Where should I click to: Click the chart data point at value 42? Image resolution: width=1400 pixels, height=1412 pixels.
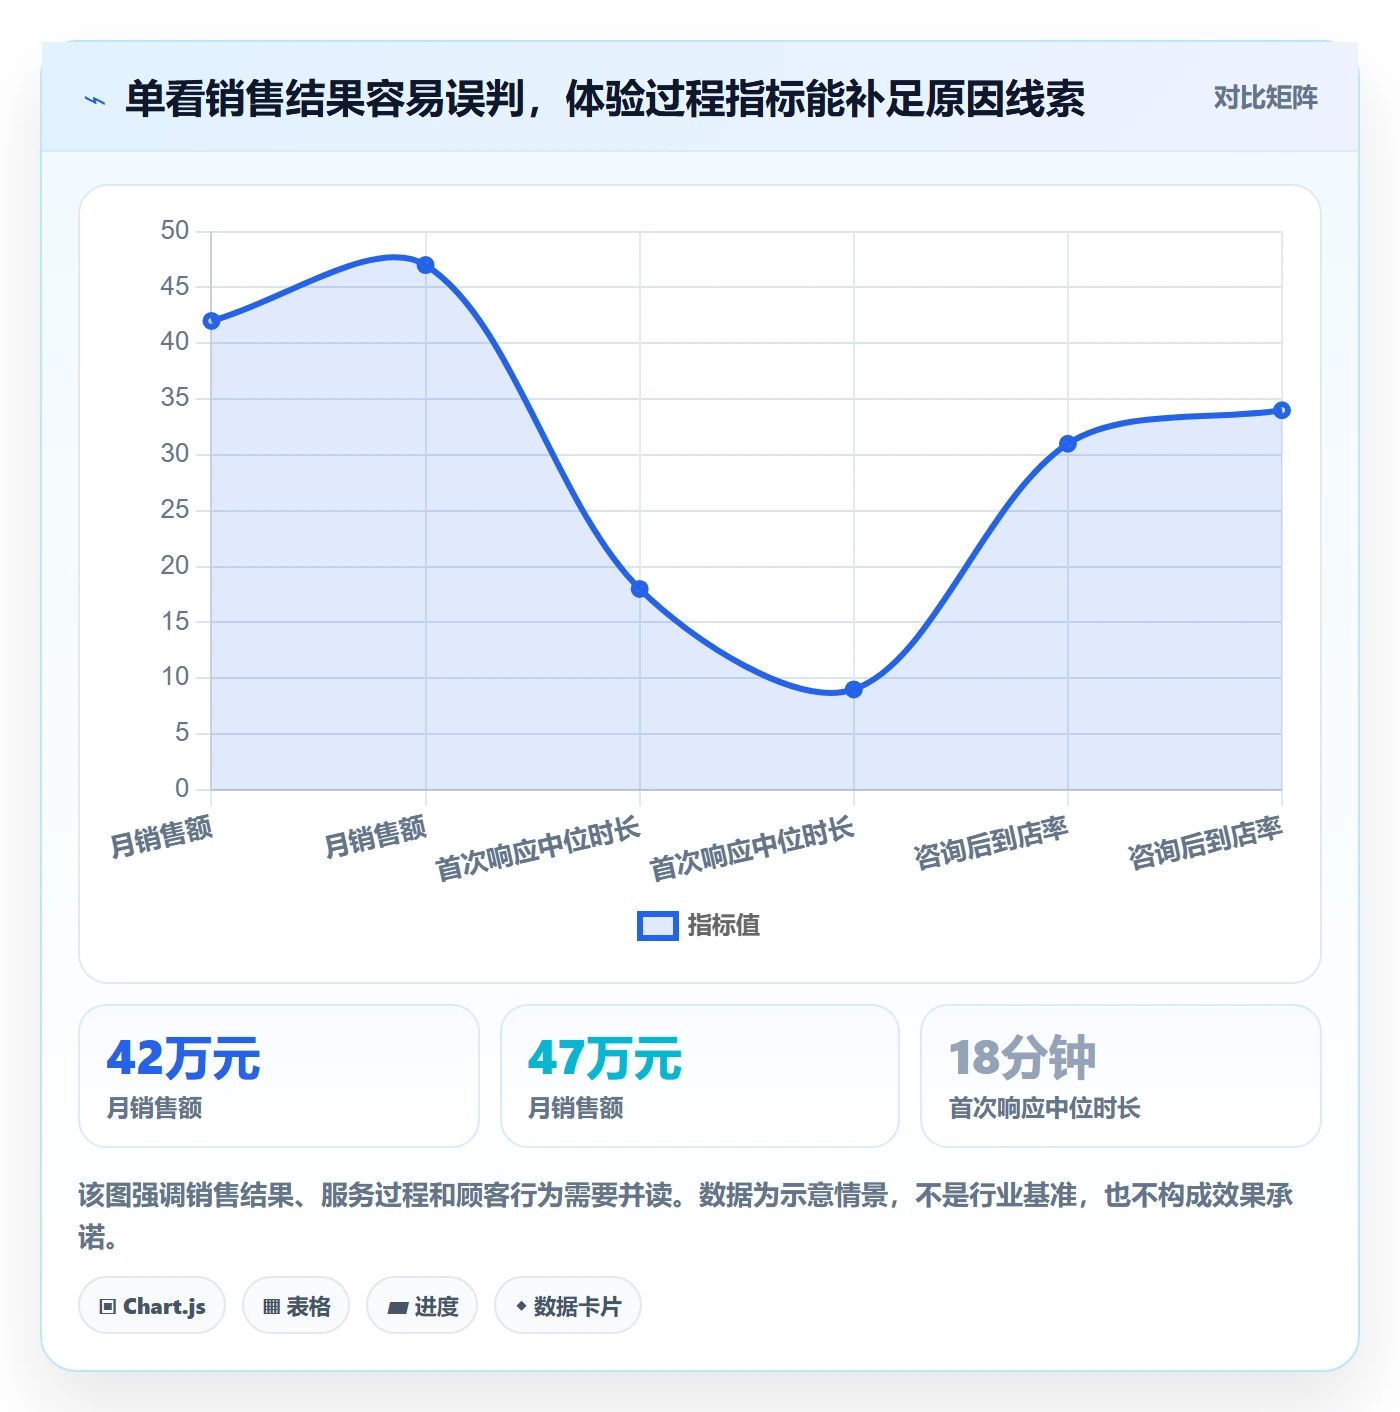pos(211,321)
